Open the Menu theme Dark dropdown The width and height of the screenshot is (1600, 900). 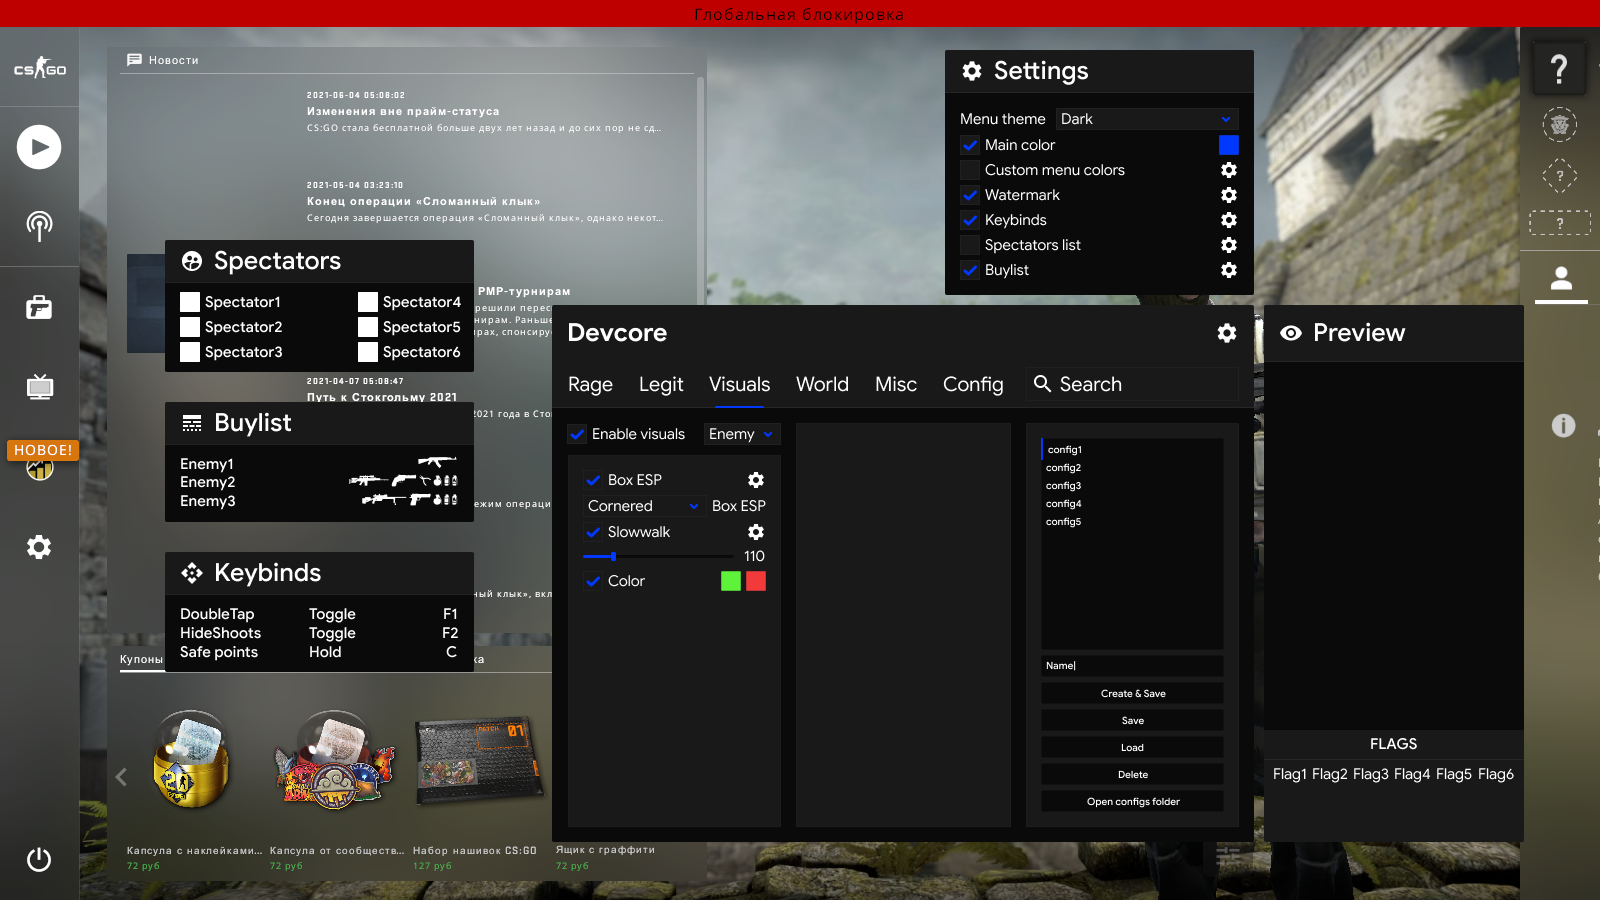point(1147,119)
